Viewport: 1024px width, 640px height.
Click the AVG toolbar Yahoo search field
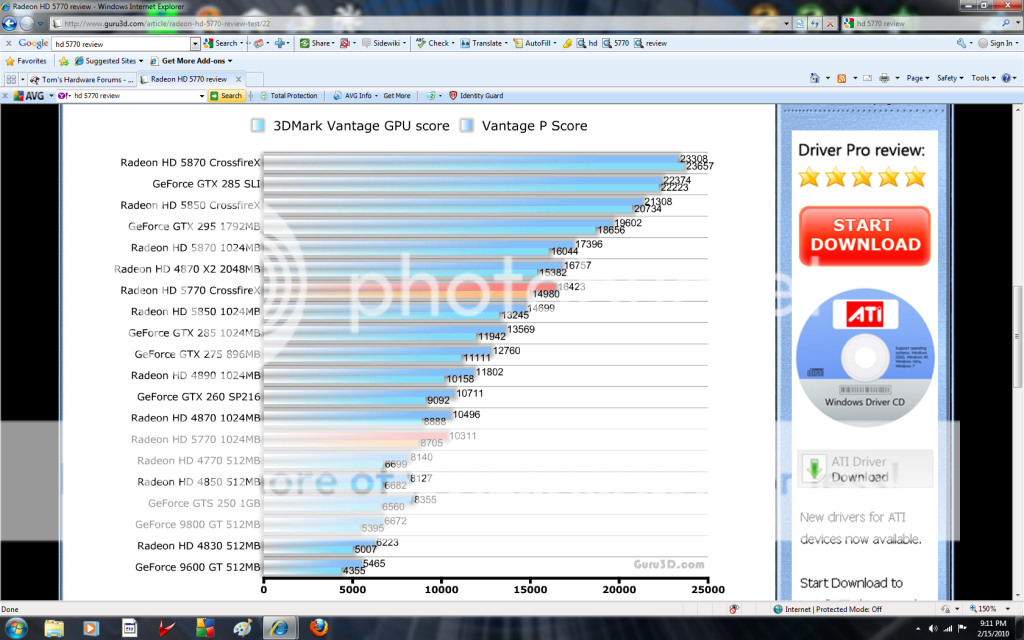tap(133, 96)
